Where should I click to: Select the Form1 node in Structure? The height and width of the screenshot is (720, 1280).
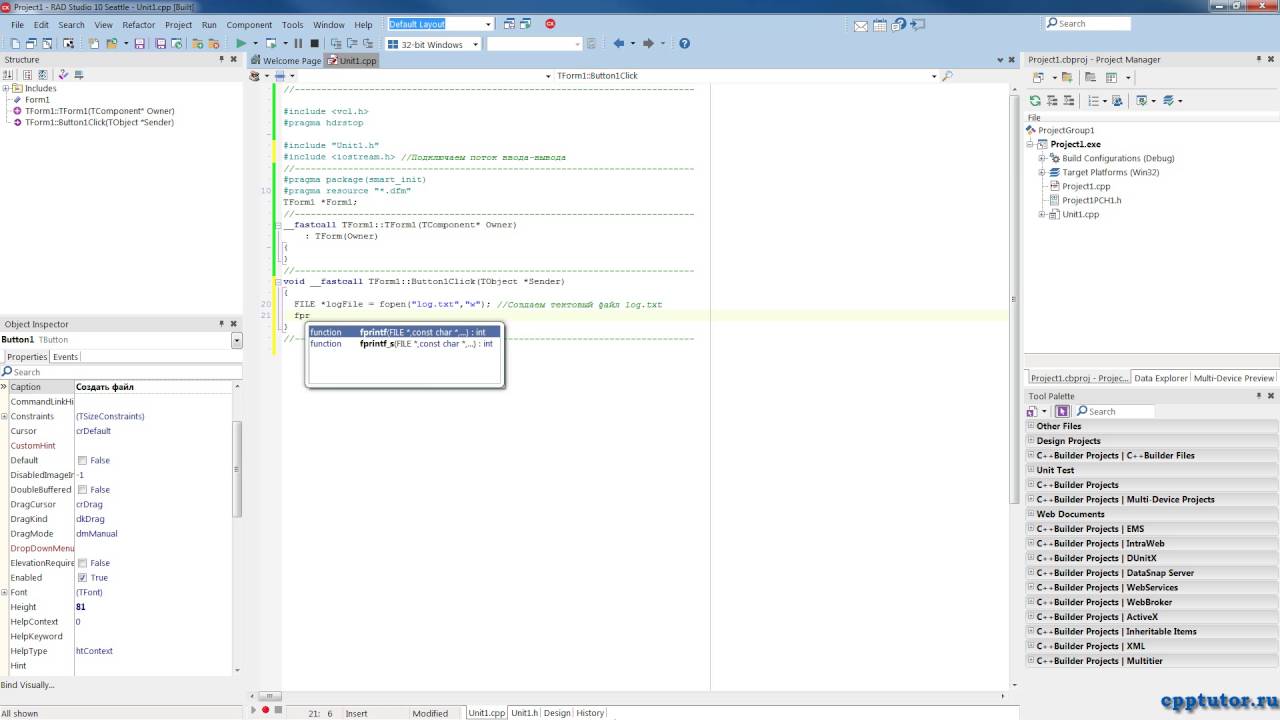tap(37, 100)
